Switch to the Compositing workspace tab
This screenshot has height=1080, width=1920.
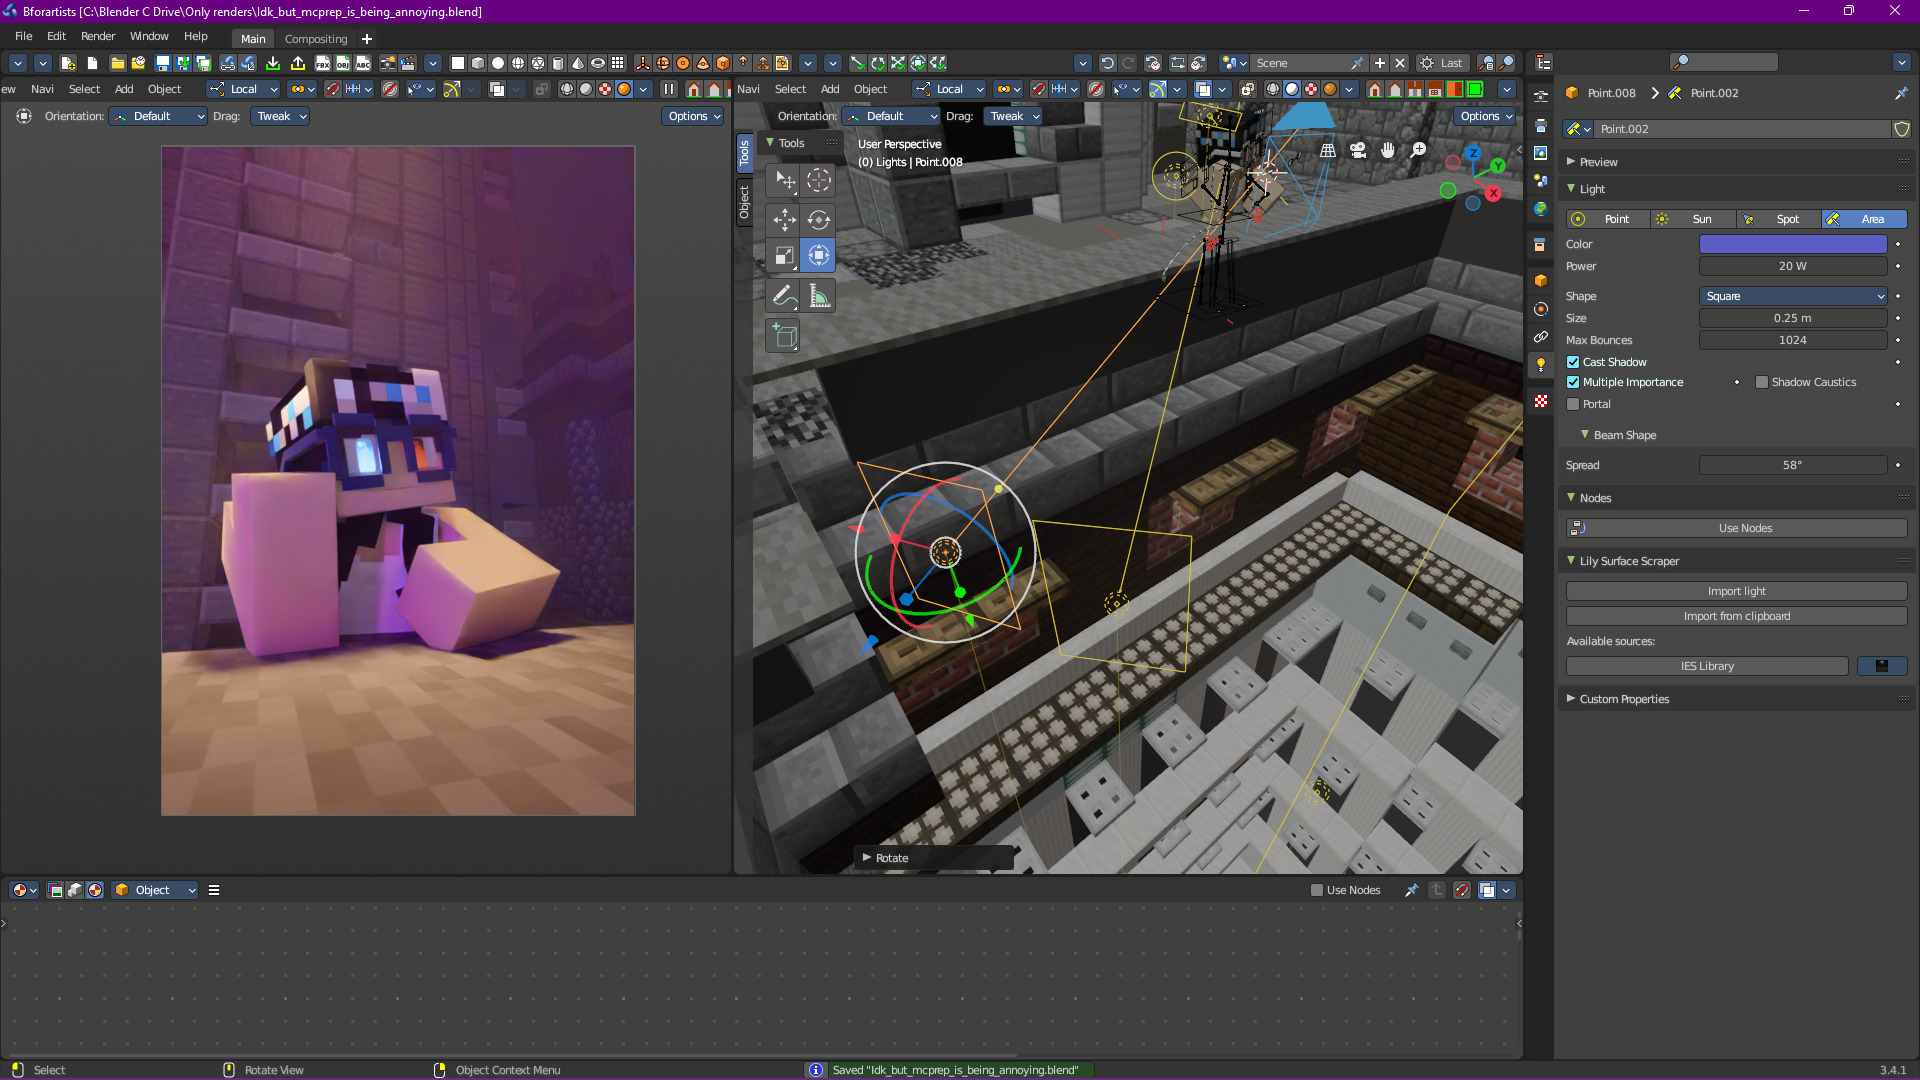(316, 39)
